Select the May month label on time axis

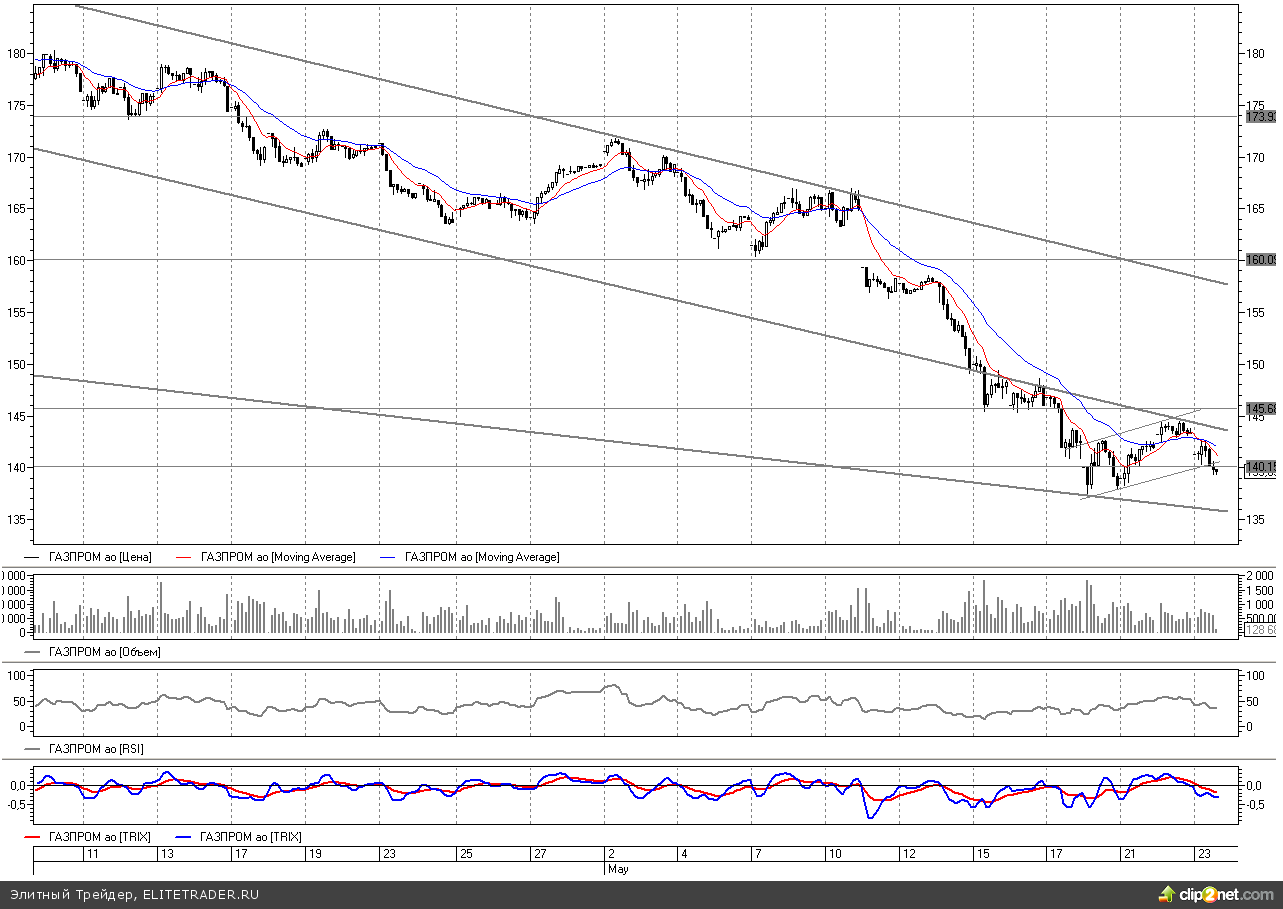pyautogui.click(x=618, y=869)
